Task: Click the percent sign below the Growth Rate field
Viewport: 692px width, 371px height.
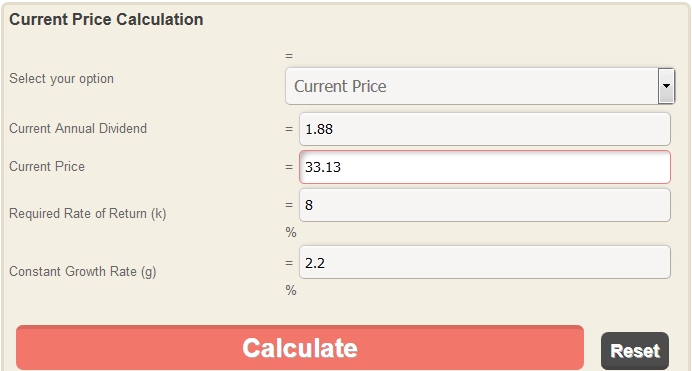Action: click(291, 290)
